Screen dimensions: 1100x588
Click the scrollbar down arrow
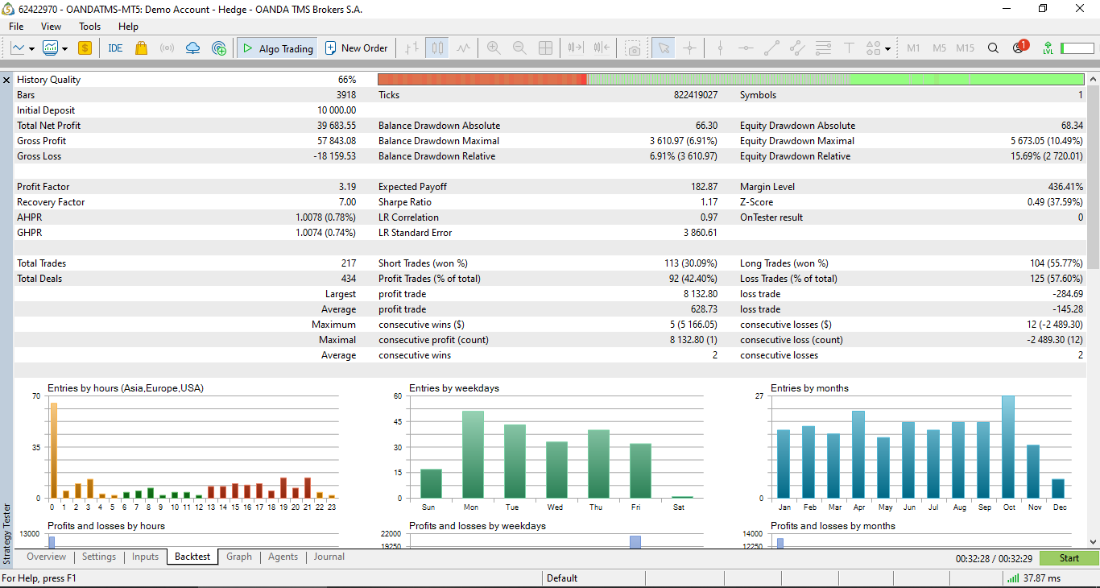[x=1094, y=542]
